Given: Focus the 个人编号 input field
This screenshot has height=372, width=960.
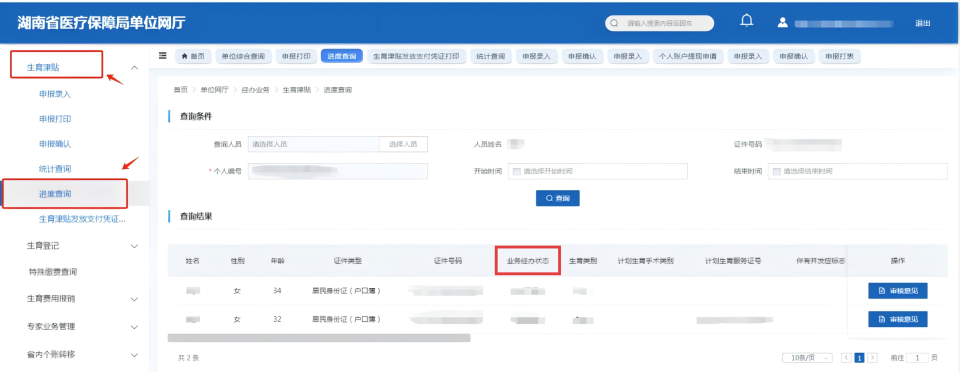Looking at the screenshot, I should [x=337, y=171].
